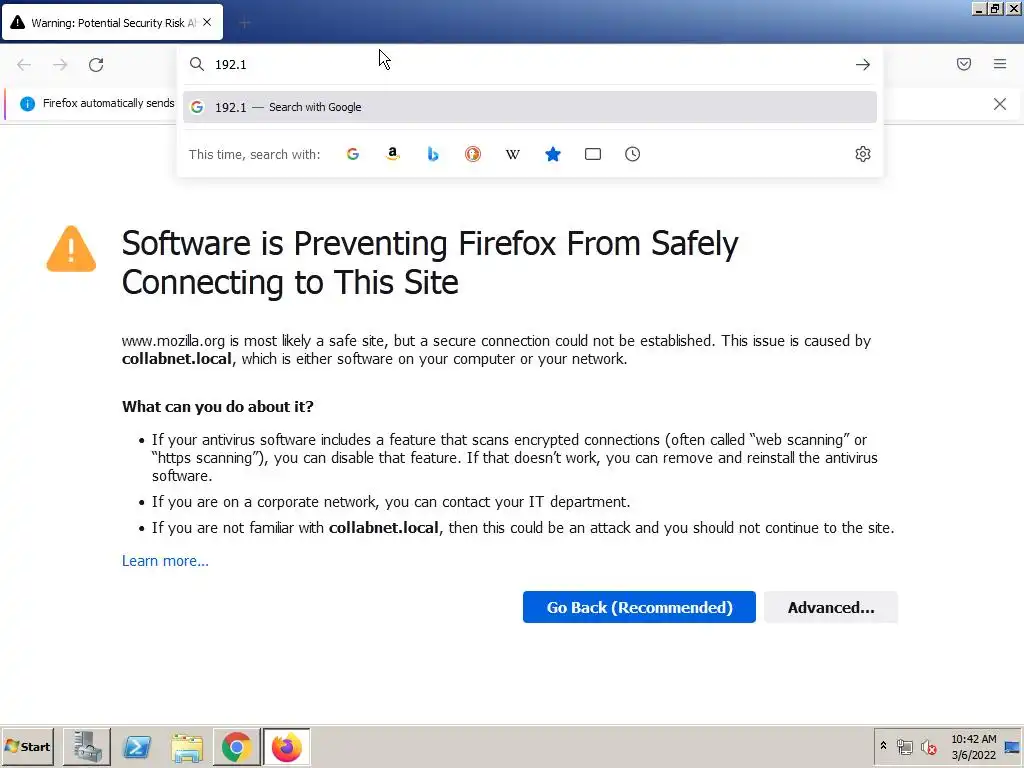The width and height of the screenshot is (1024, 768).
Task: Open the Windows Start menu
Action: click(28, 746)
